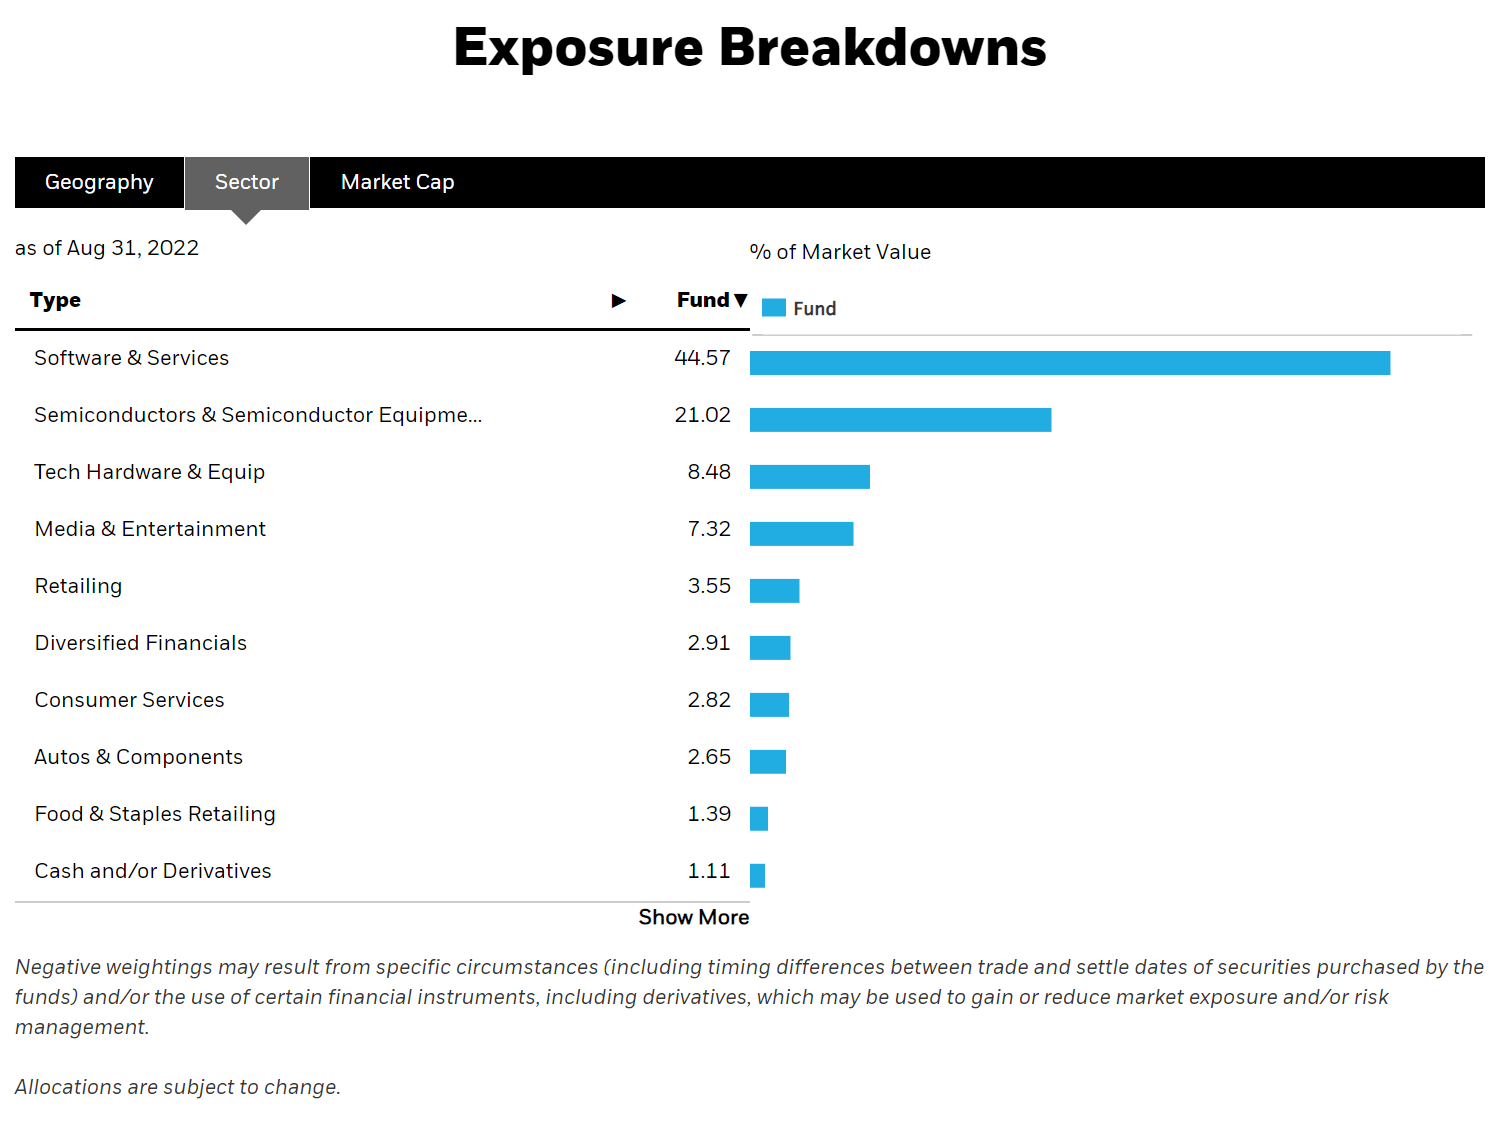Screen dimensions: 1505x1128
Task: Click the Diversified Financials bar
Action: (770, 648)
